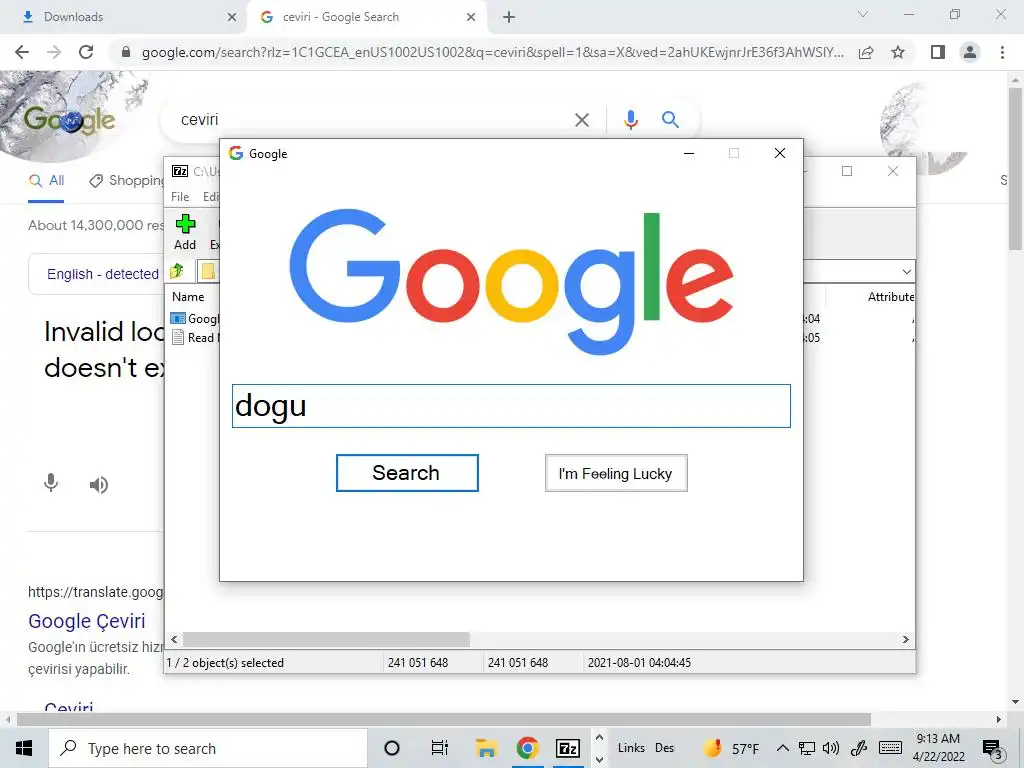Select the Google file row in 7-Zip

195,319
